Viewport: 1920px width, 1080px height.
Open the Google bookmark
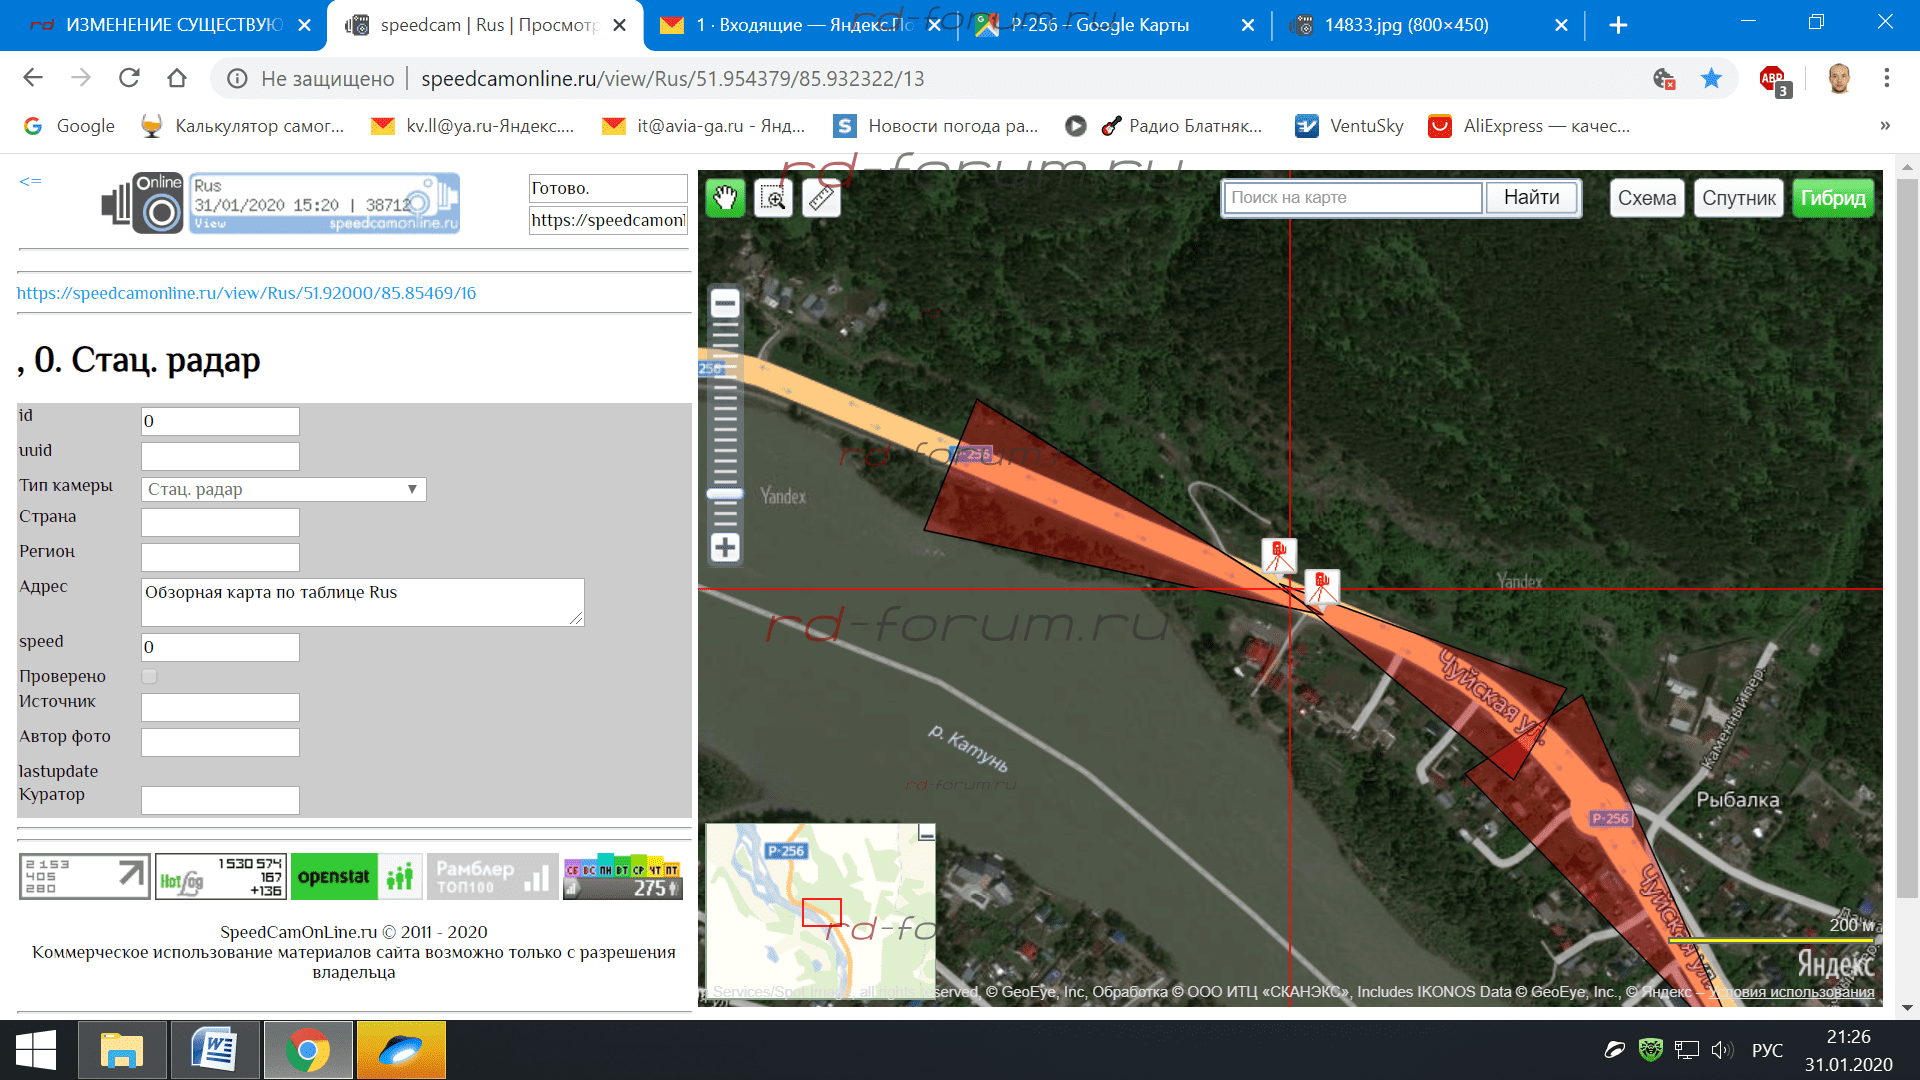[70, 126]
